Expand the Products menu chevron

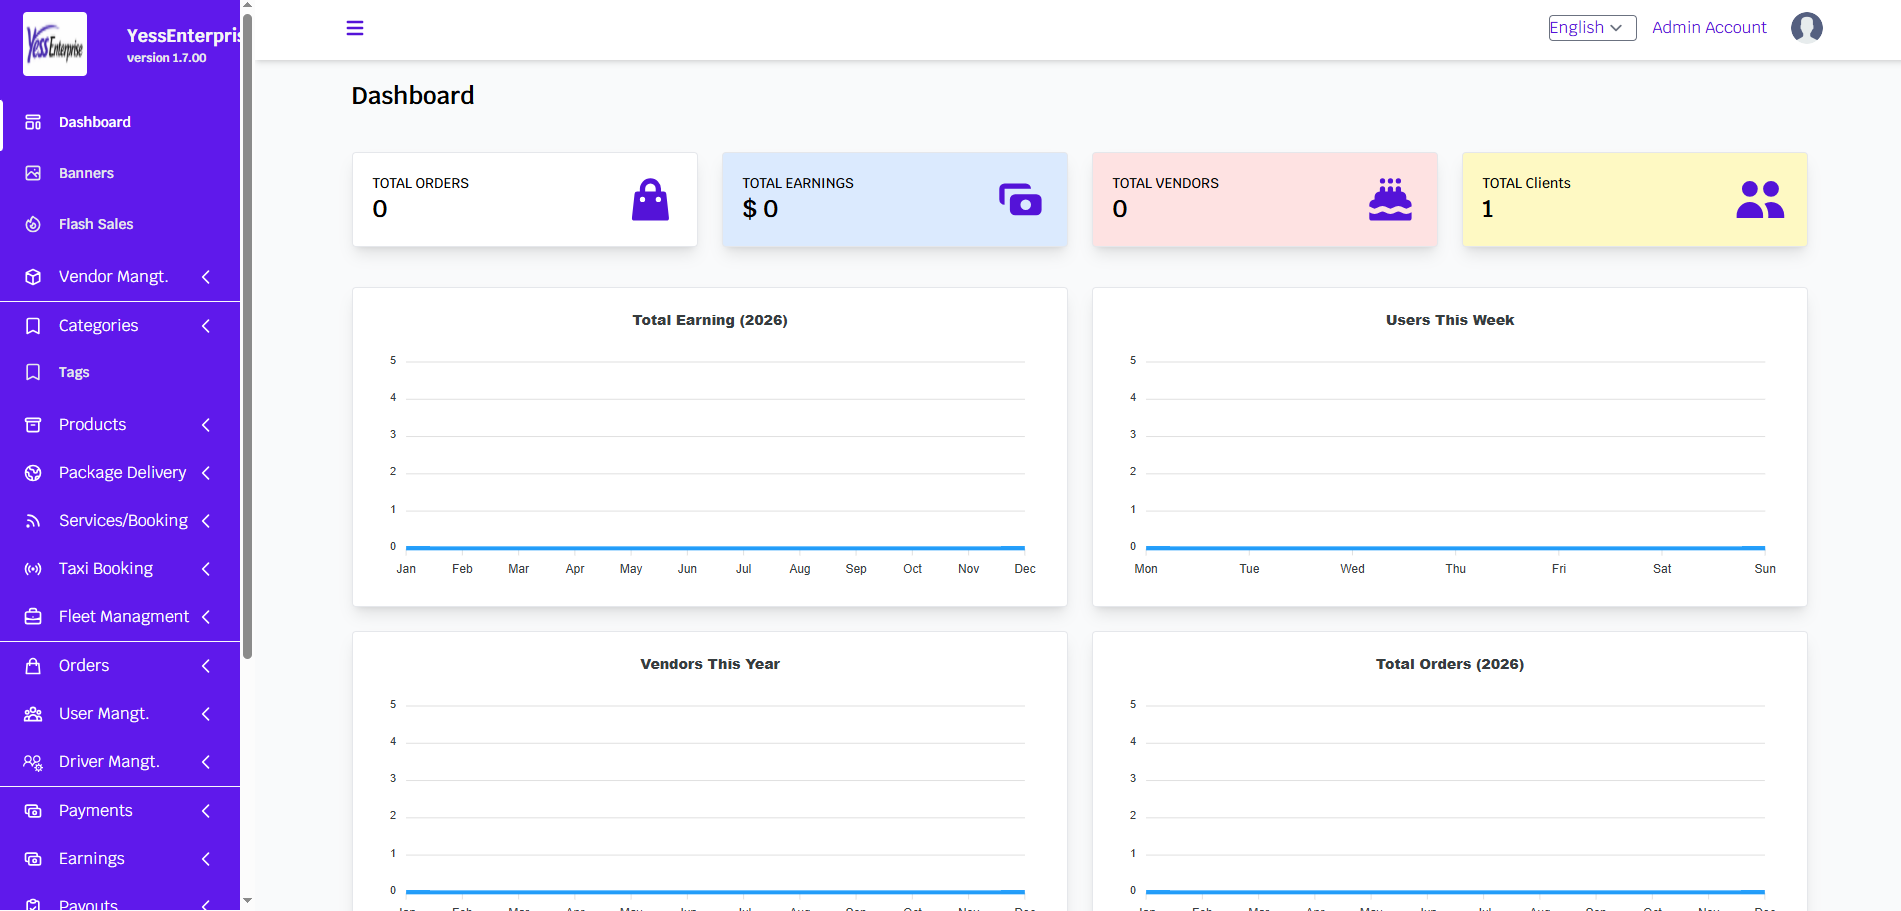206,425
